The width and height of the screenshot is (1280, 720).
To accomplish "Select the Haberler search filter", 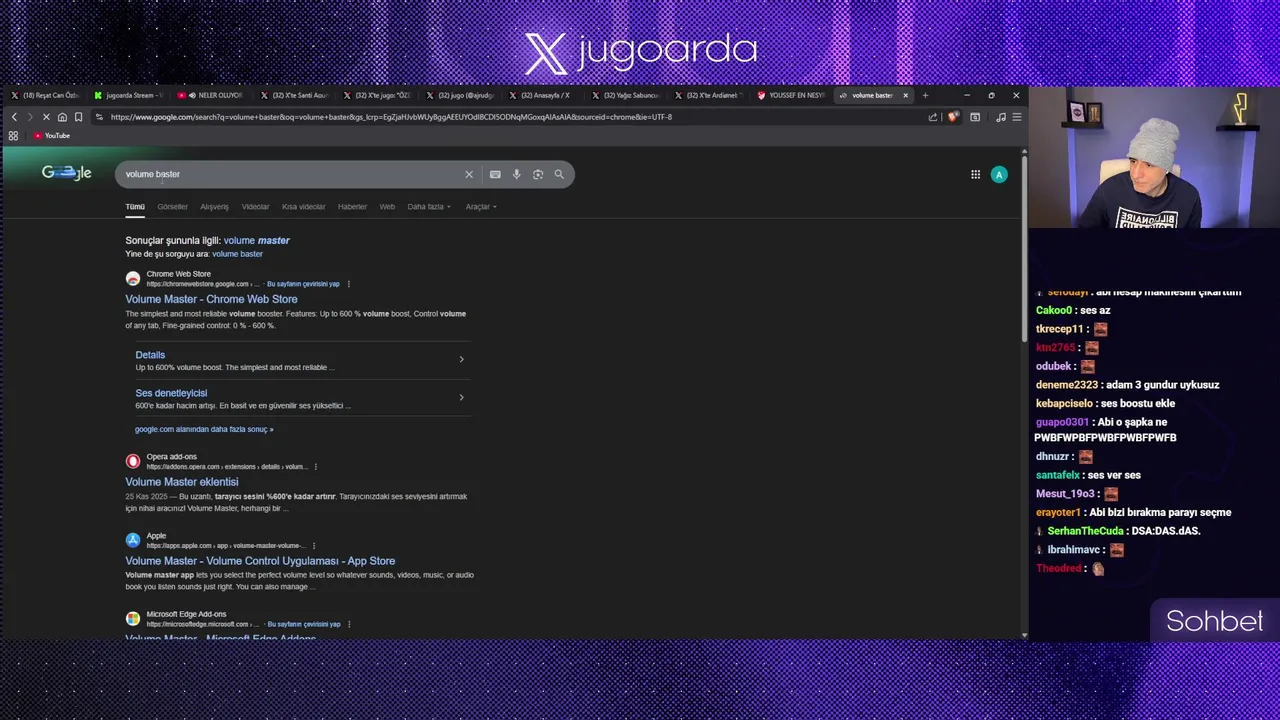I will [x=352, y=207].
